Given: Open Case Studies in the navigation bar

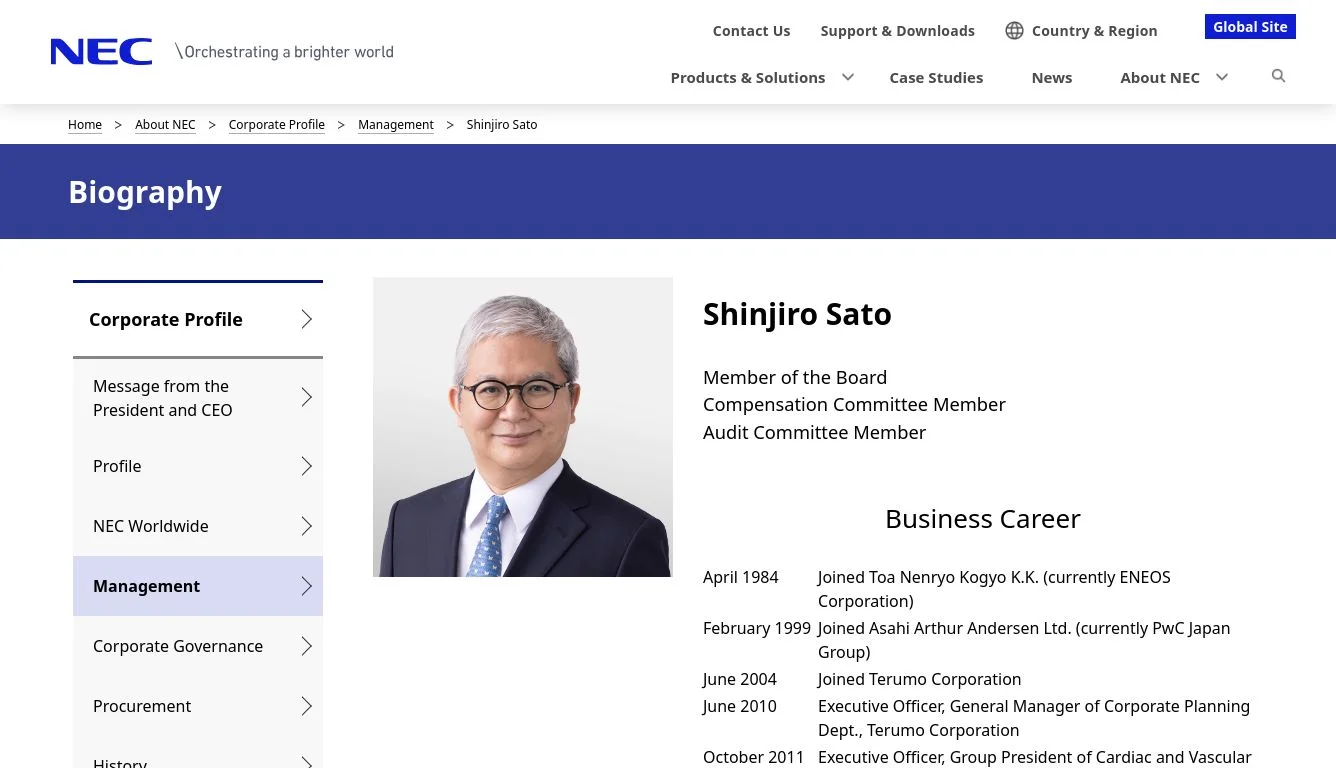Looking at the screenshot, I should pos(936,77).
